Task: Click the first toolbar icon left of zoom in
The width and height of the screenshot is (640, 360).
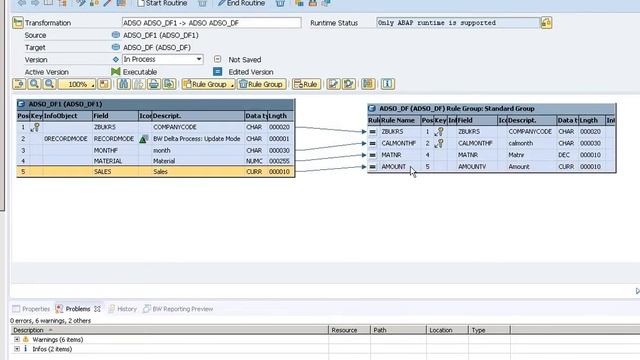Action: click(x=19, y=84)
